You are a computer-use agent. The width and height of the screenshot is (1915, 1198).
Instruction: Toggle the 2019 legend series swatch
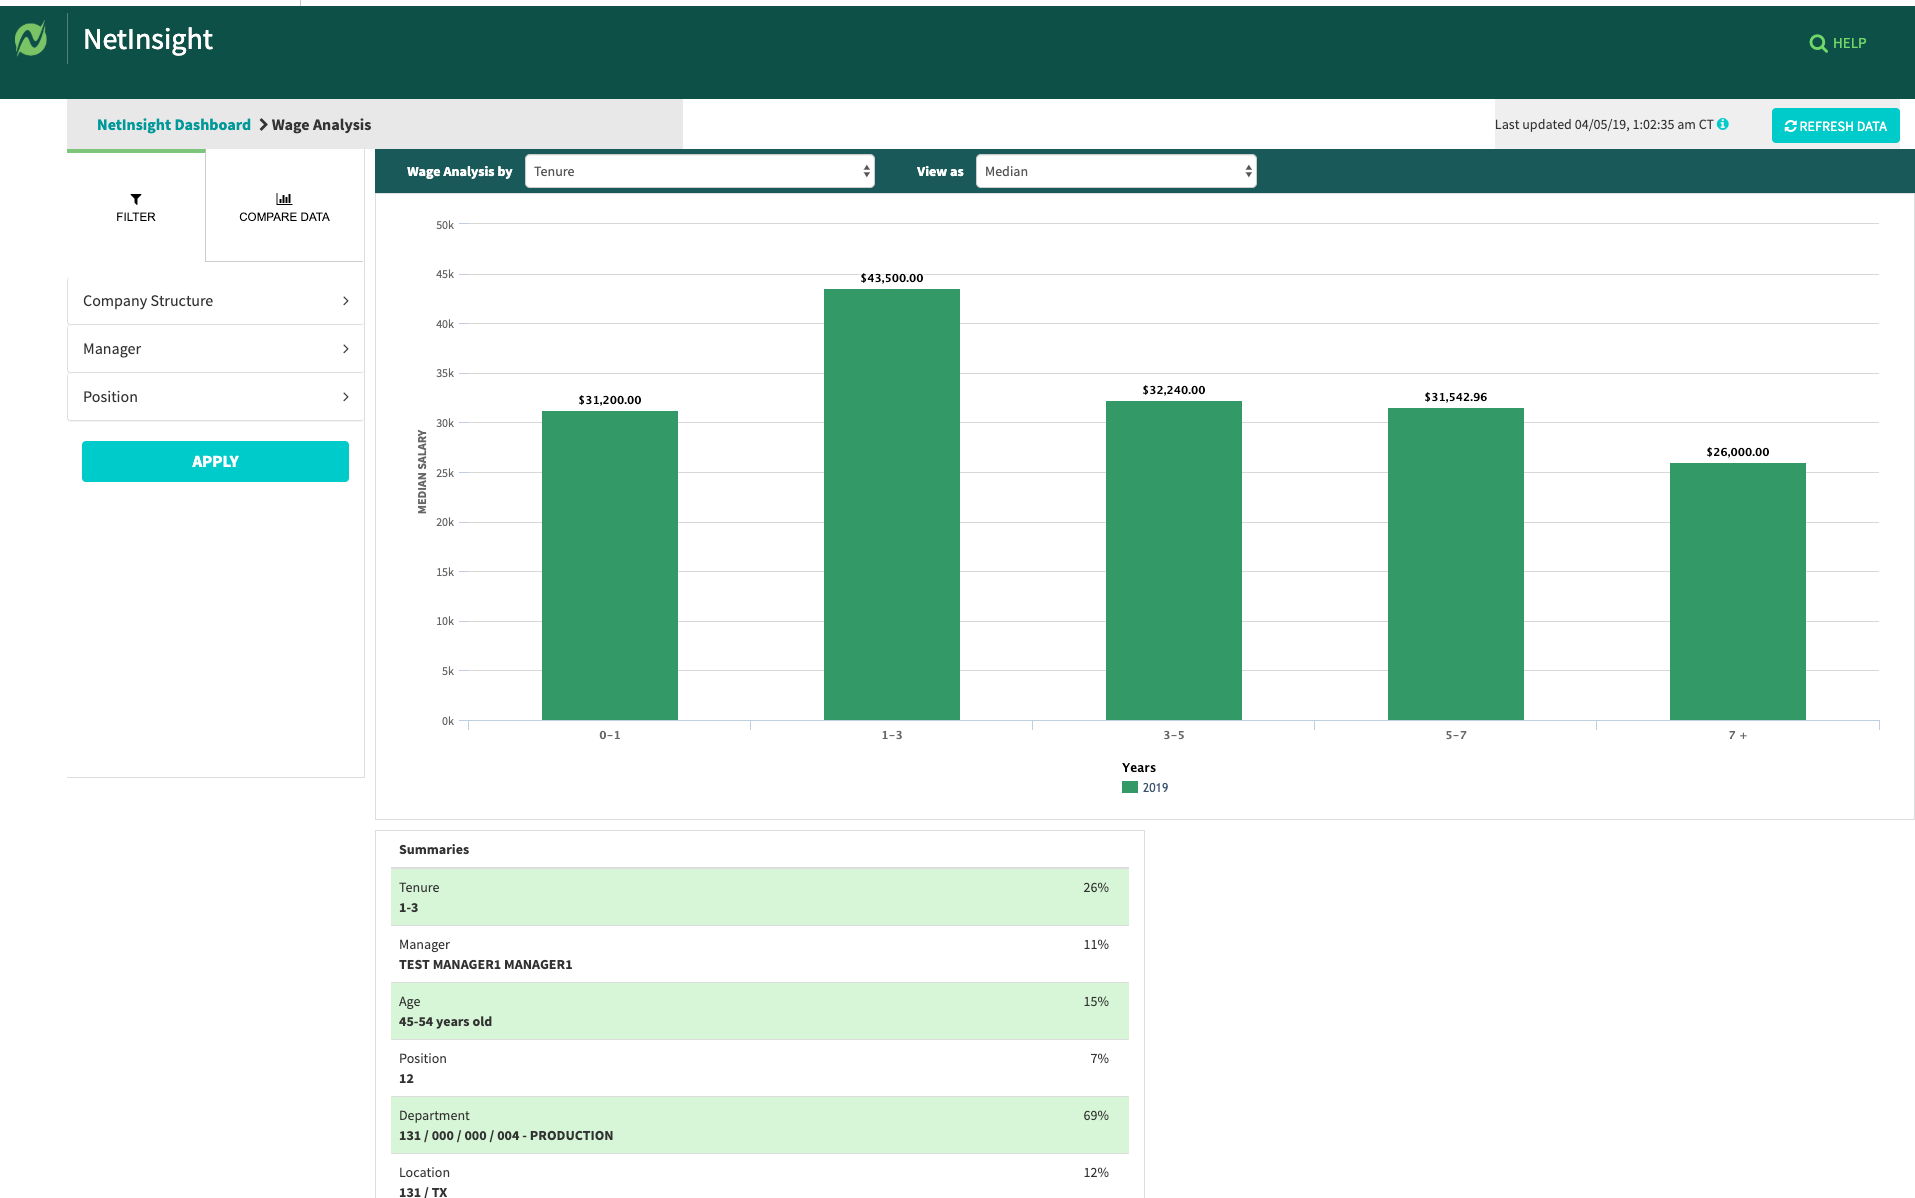[x=1130, y=787]
